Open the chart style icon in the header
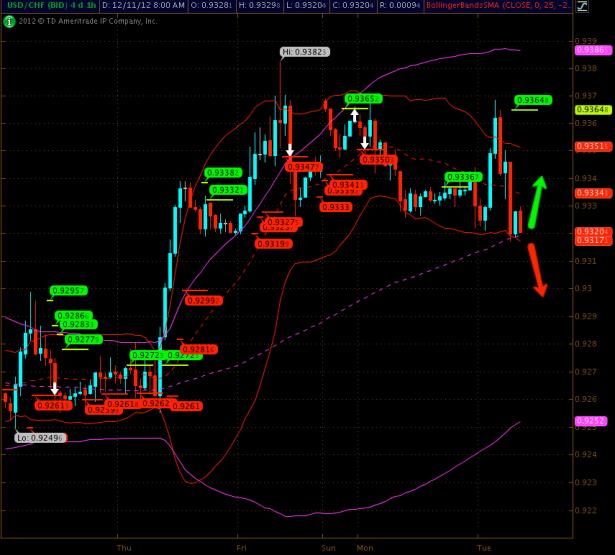The image size is (615, 555). click(x=582, y=6)
